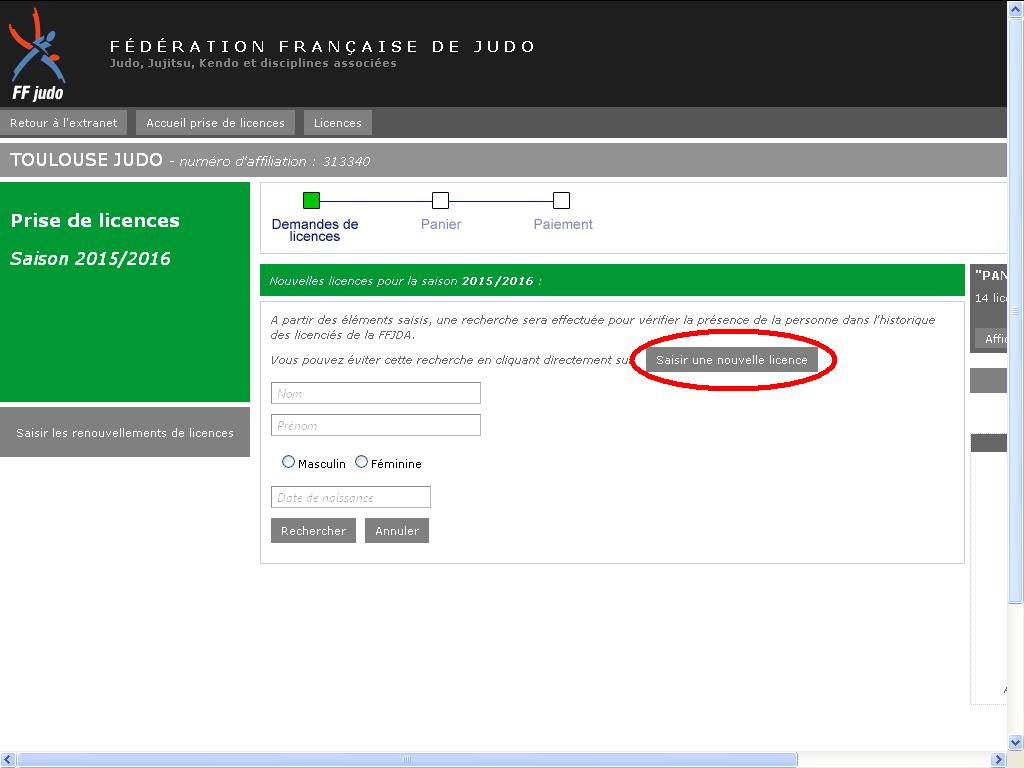This screenshot has width=1024, height=768.
Task: Click the vertical scrollbar down arrow
Action: point(1016,743)
